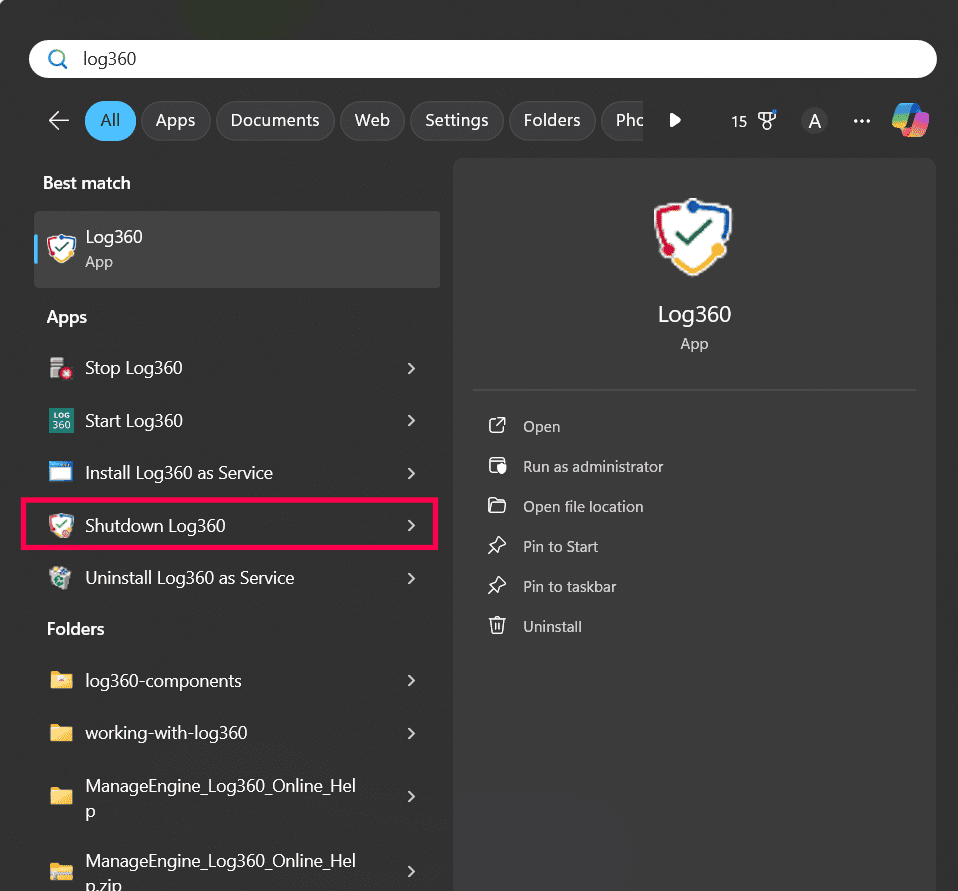Click the Pin to Start pin icon
Viewport: 958px width, 891px height.
[x=497, y=545]
